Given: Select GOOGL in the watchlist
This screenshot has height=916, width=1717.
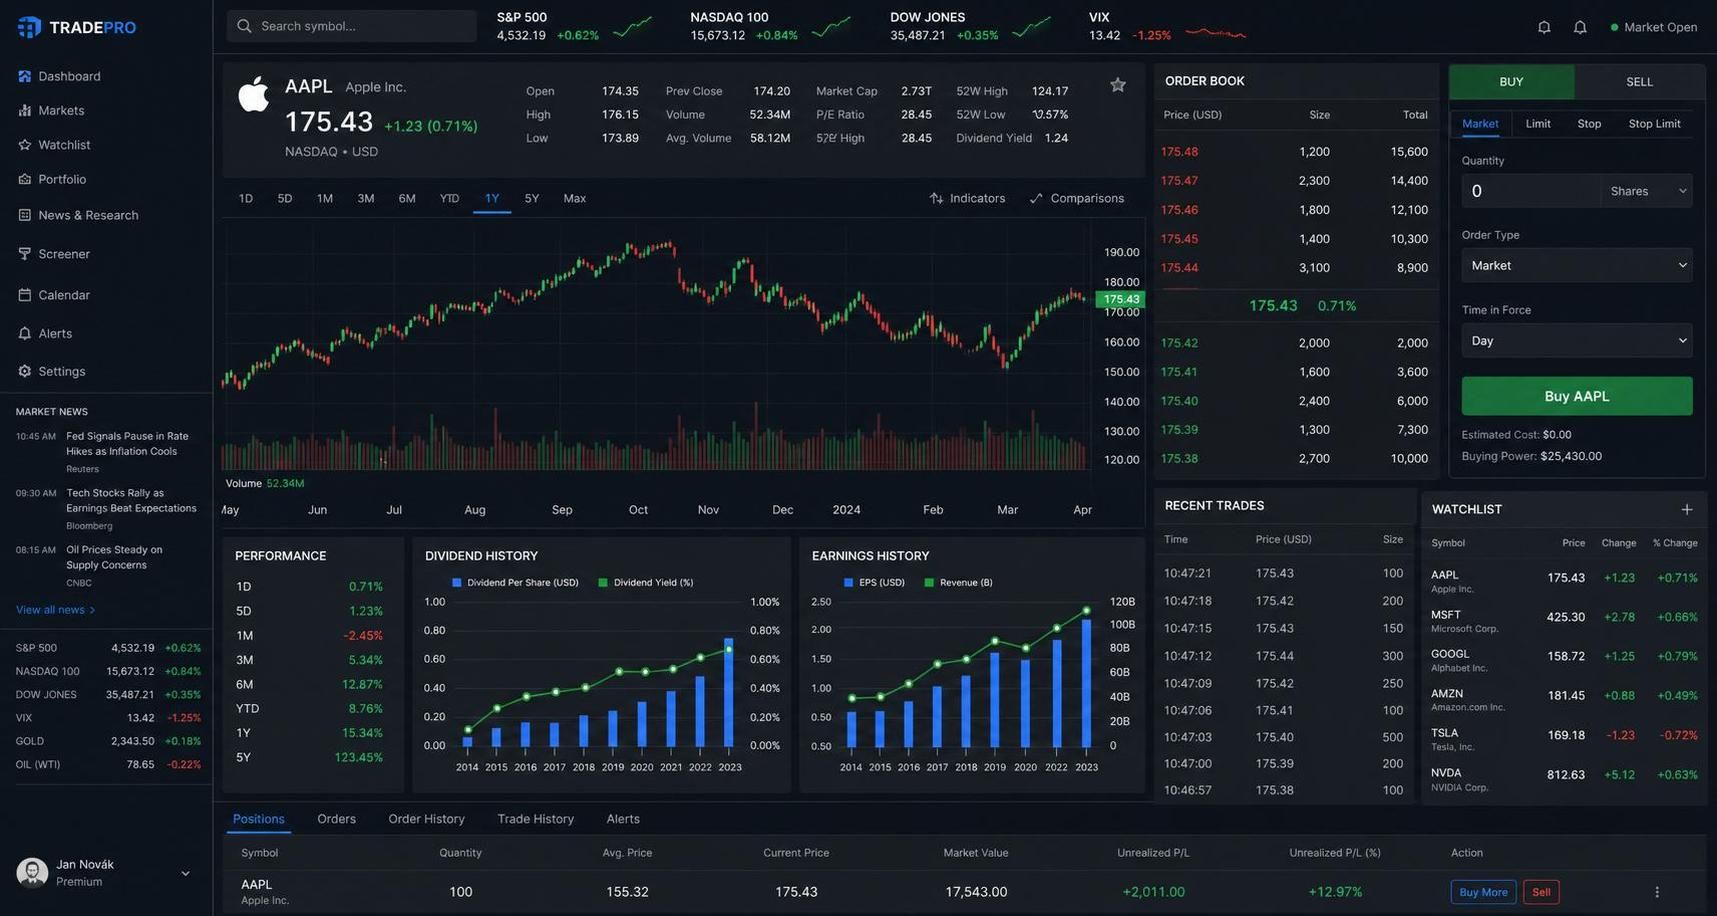Looking at the screenshot, I should (1564, 660).
